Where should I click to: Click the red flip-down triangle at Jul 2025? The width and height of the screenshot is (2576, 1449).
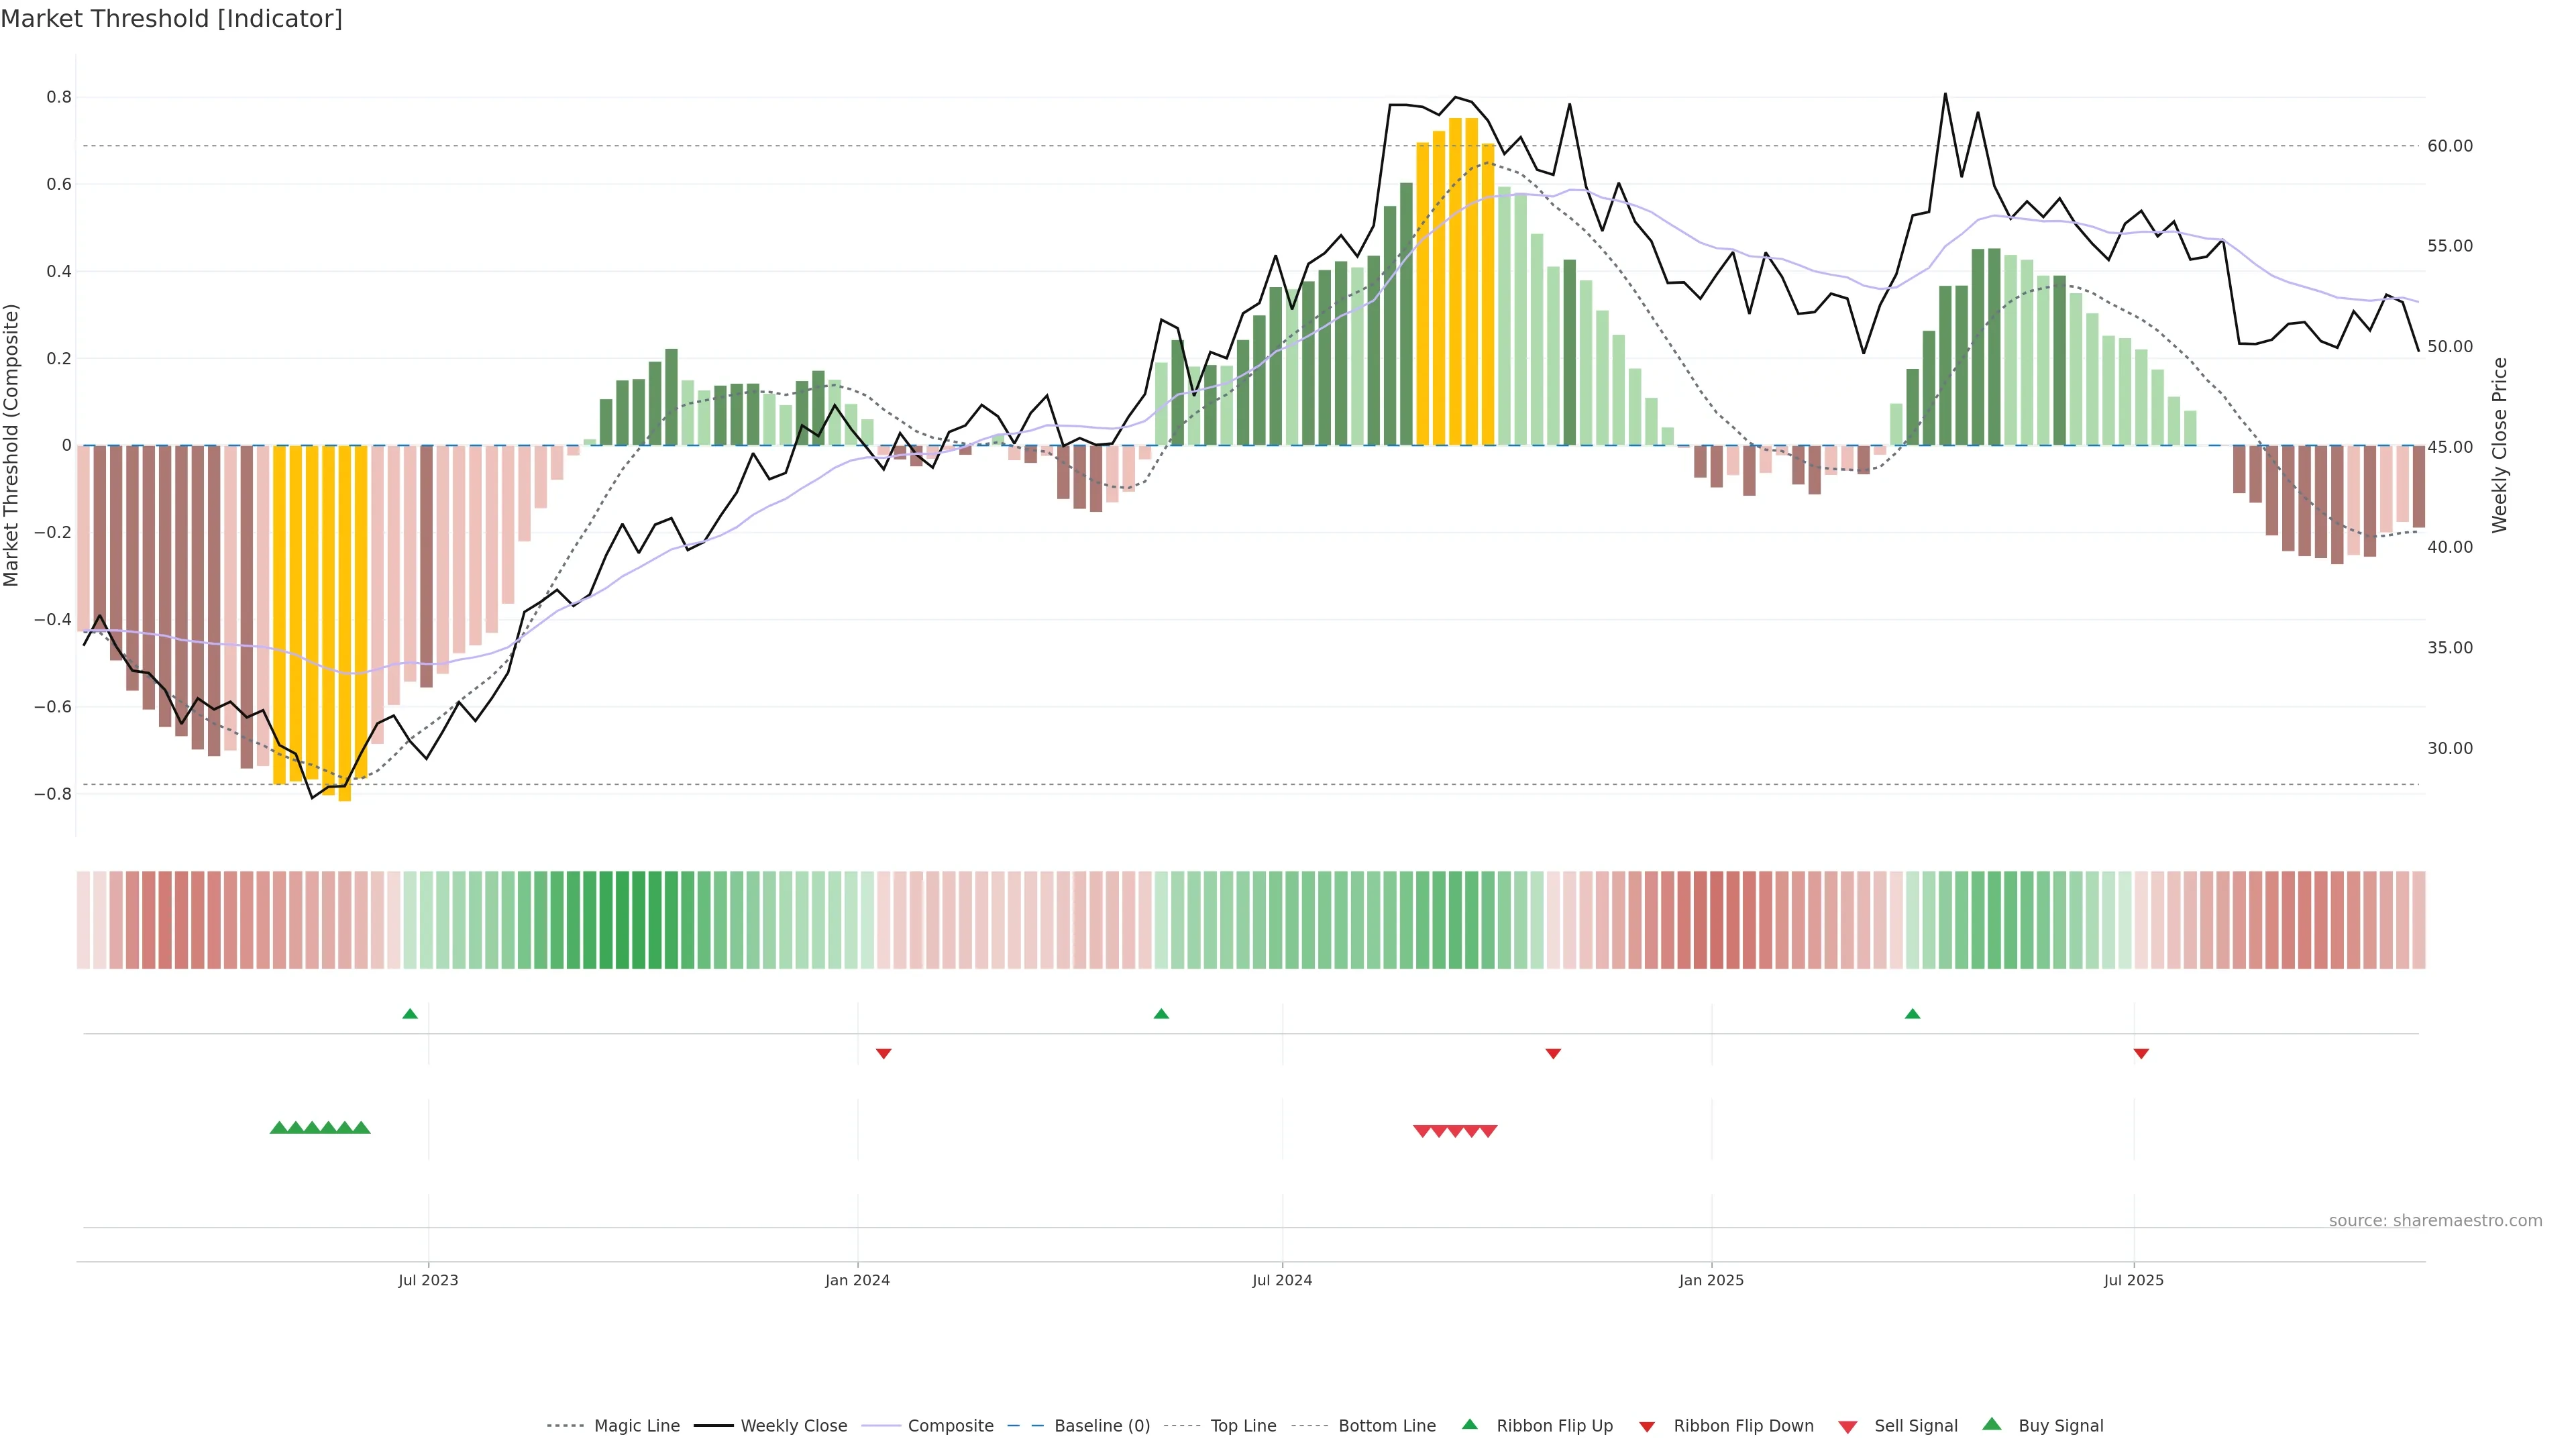tap(2141, 1053)
